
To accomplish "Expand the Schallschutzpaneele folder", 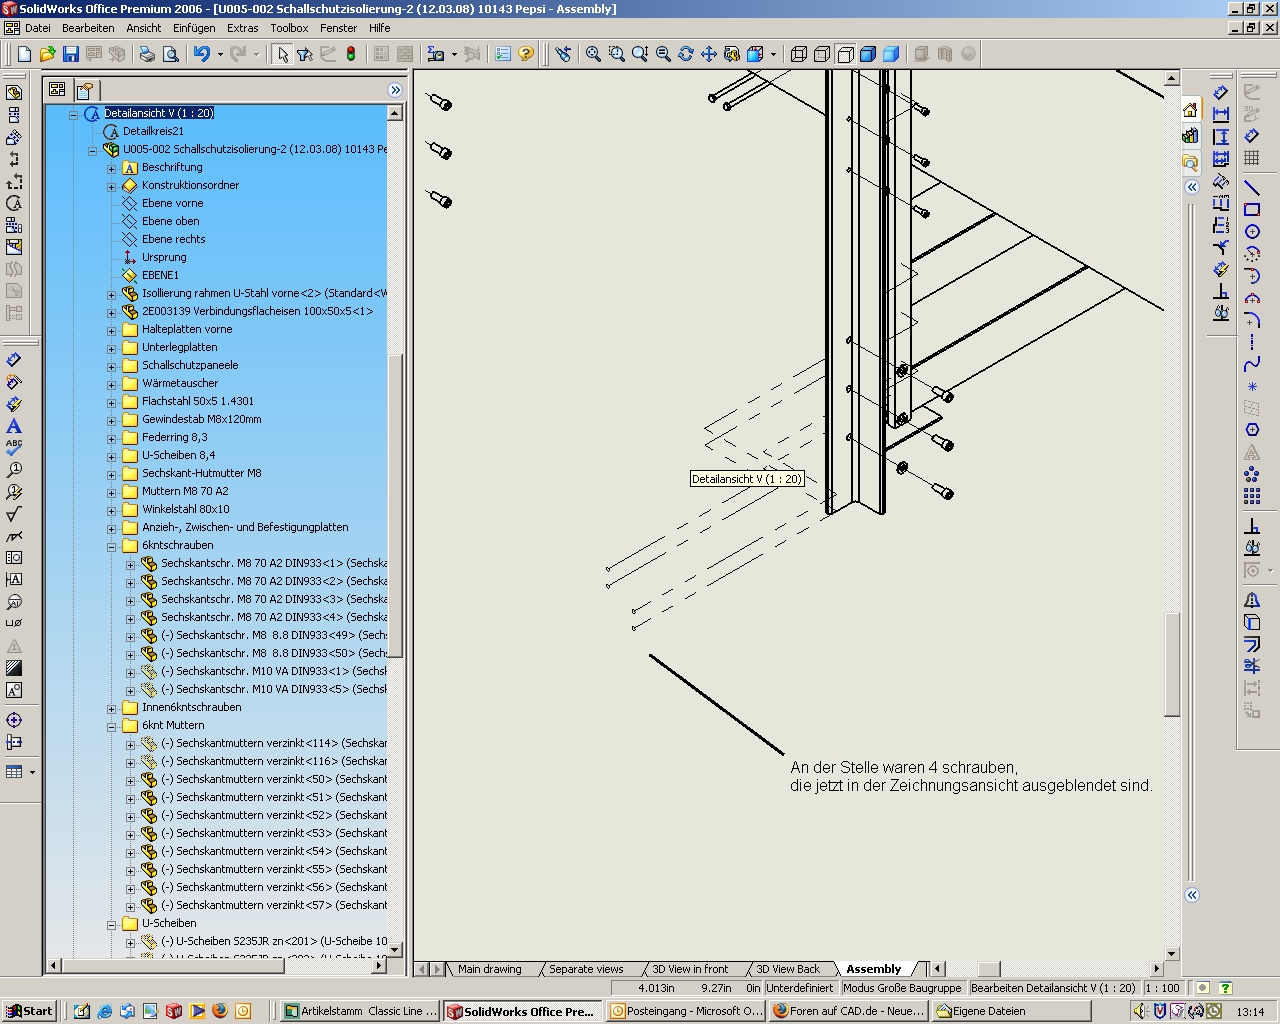I will pos(112,367).
